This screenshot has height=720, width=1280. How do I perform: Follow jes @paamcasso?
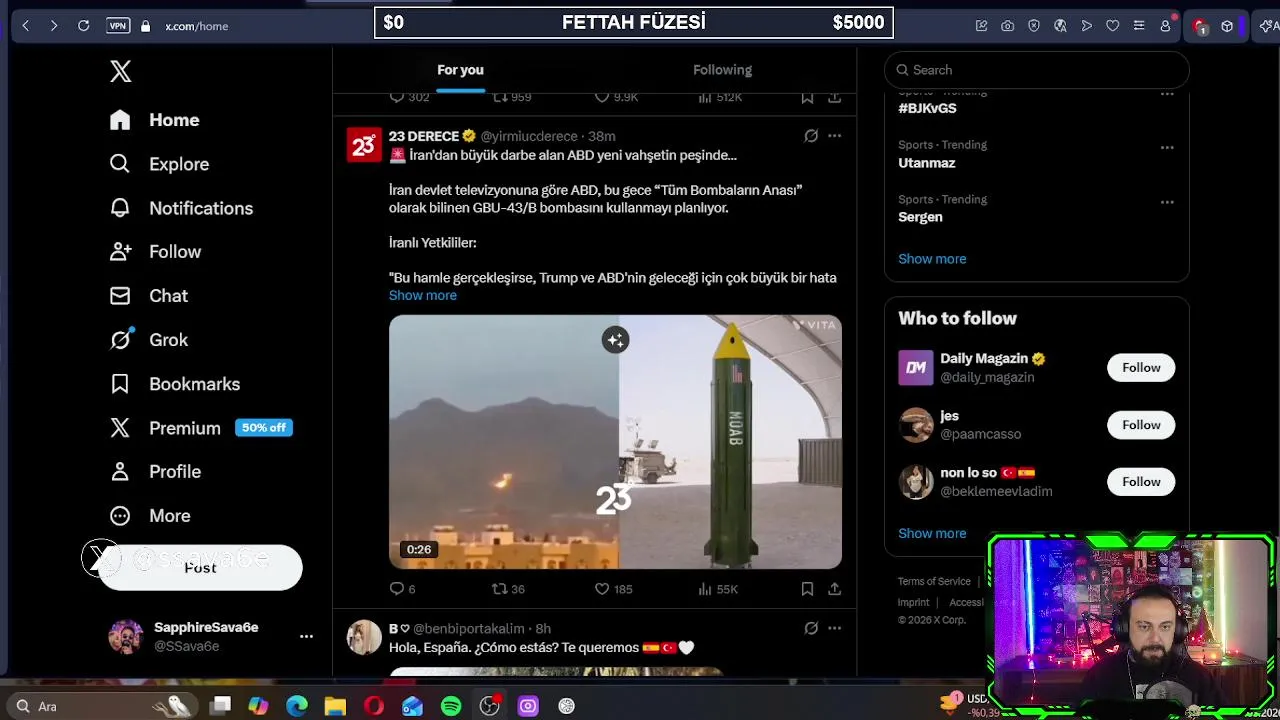tap(1141, 425)
